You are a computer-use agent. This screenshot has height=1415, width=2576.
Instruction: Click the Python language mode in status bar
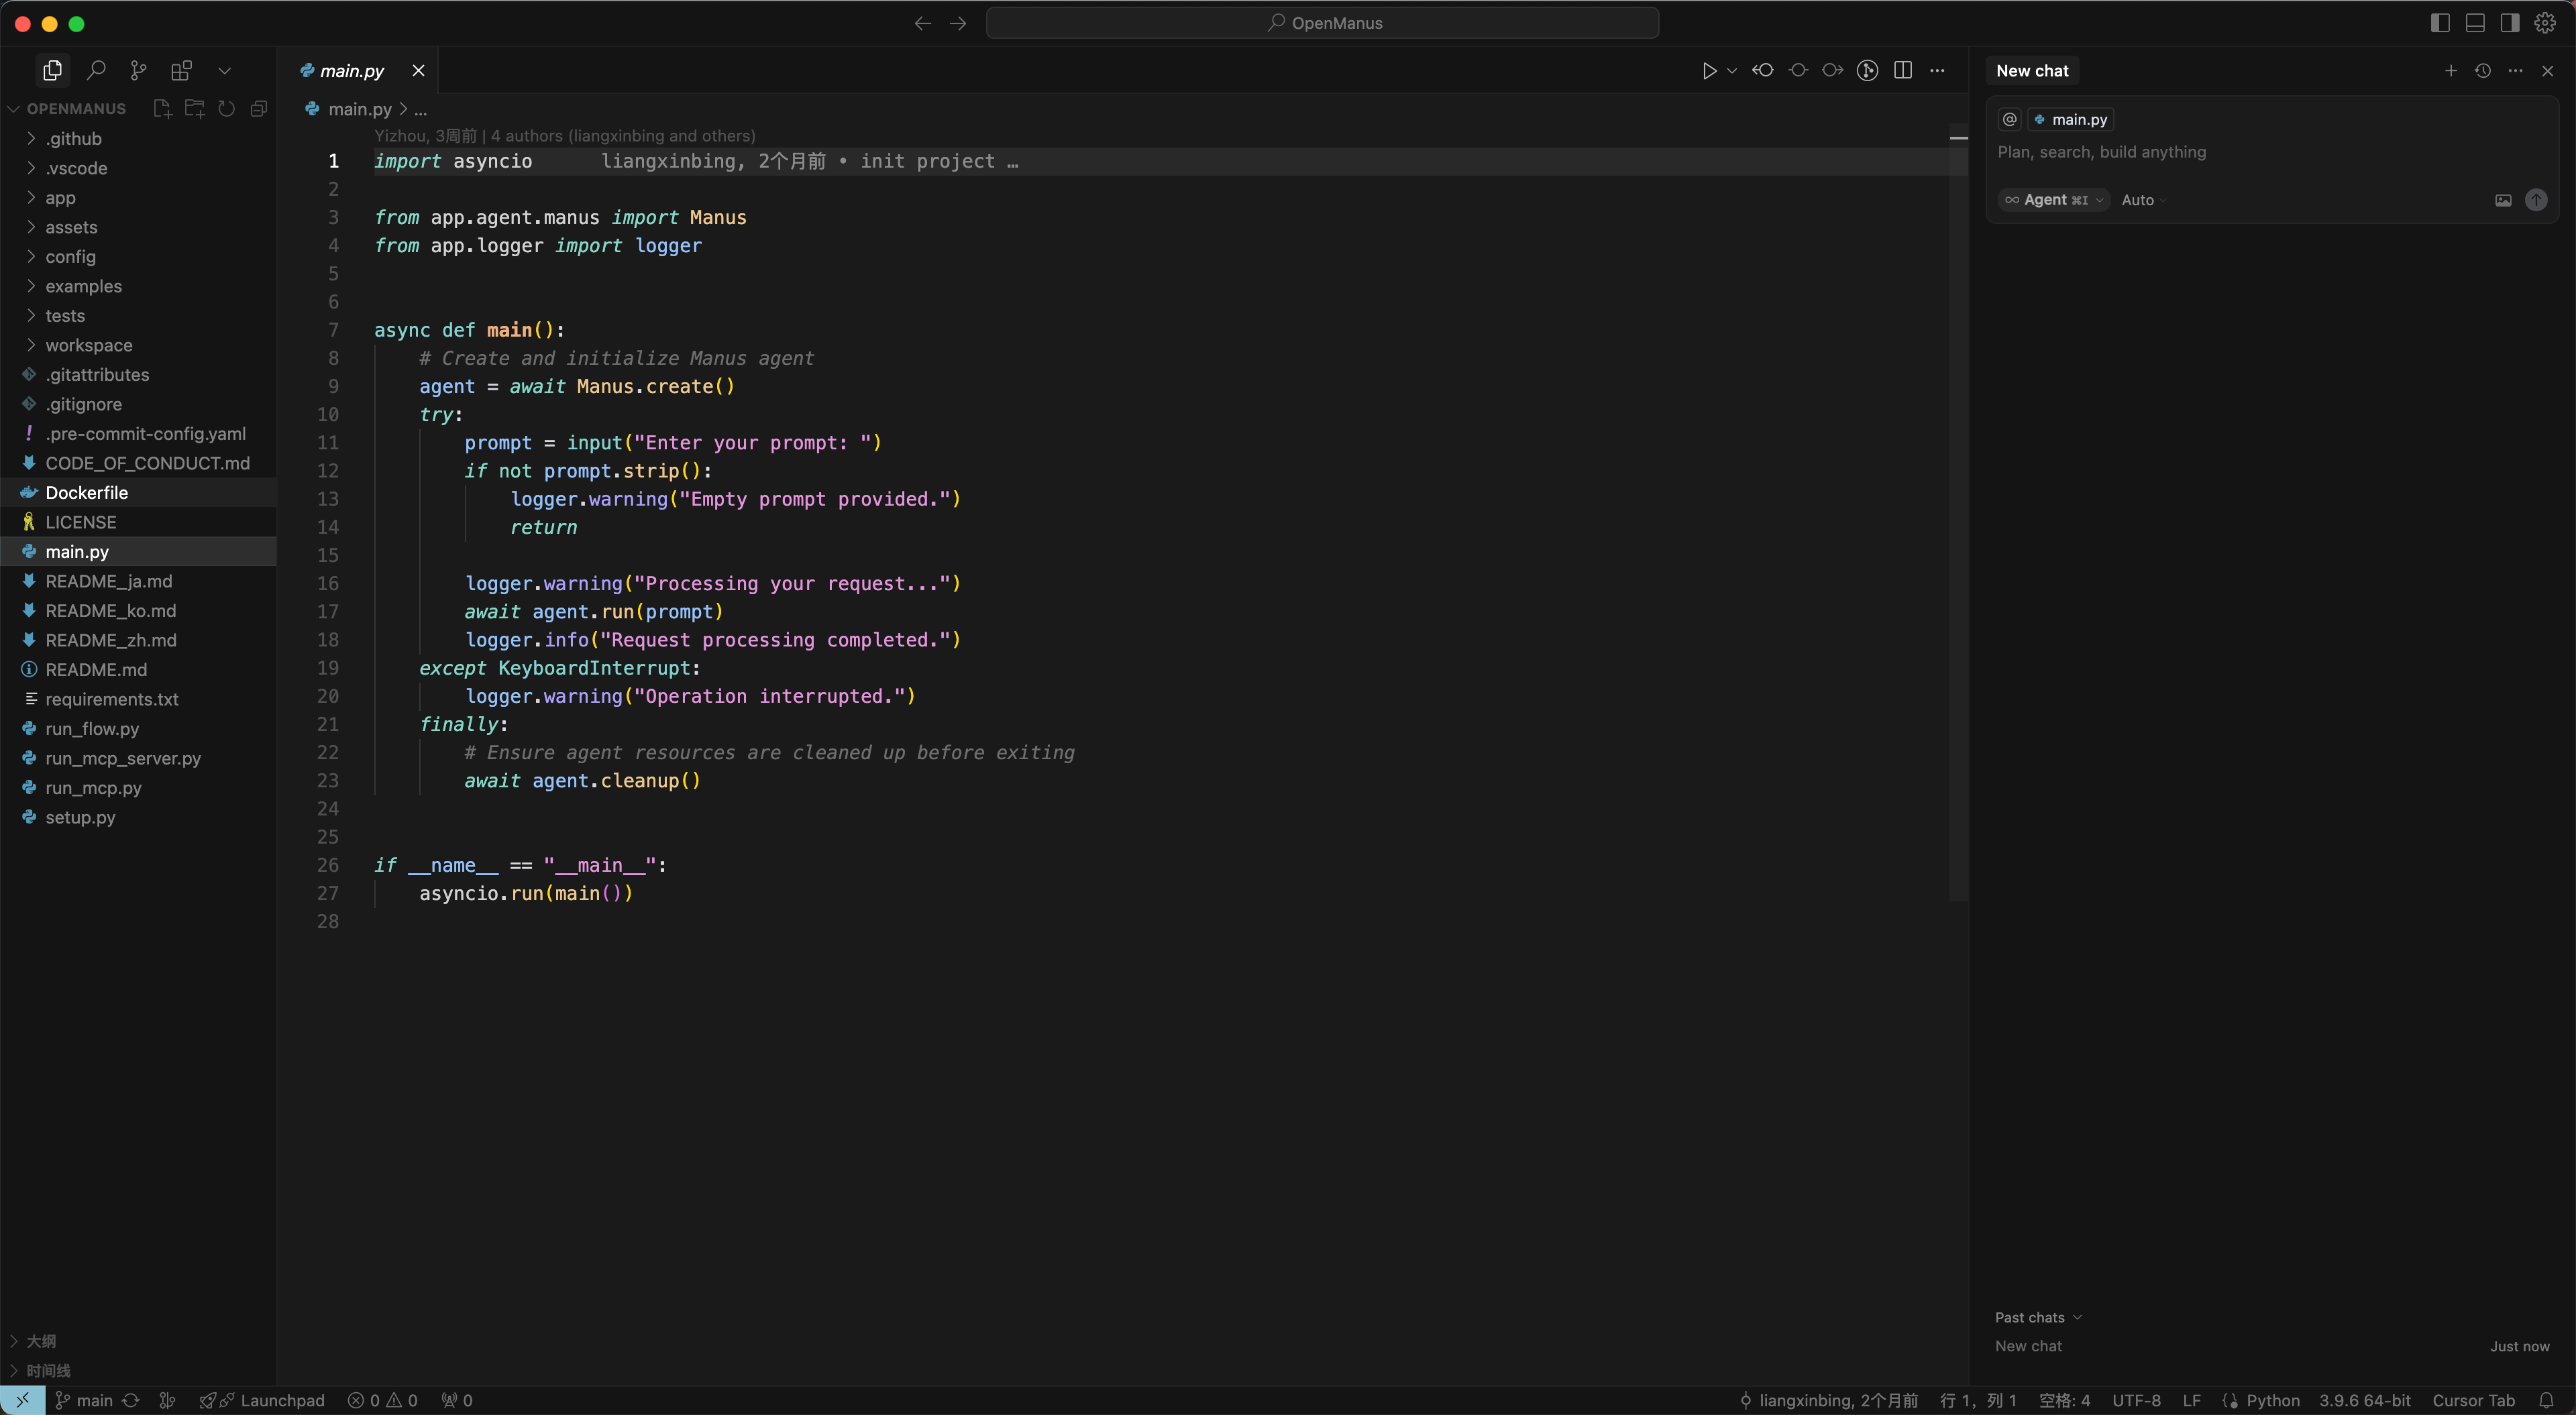pyautogui.click(x=2272, y=1400)
